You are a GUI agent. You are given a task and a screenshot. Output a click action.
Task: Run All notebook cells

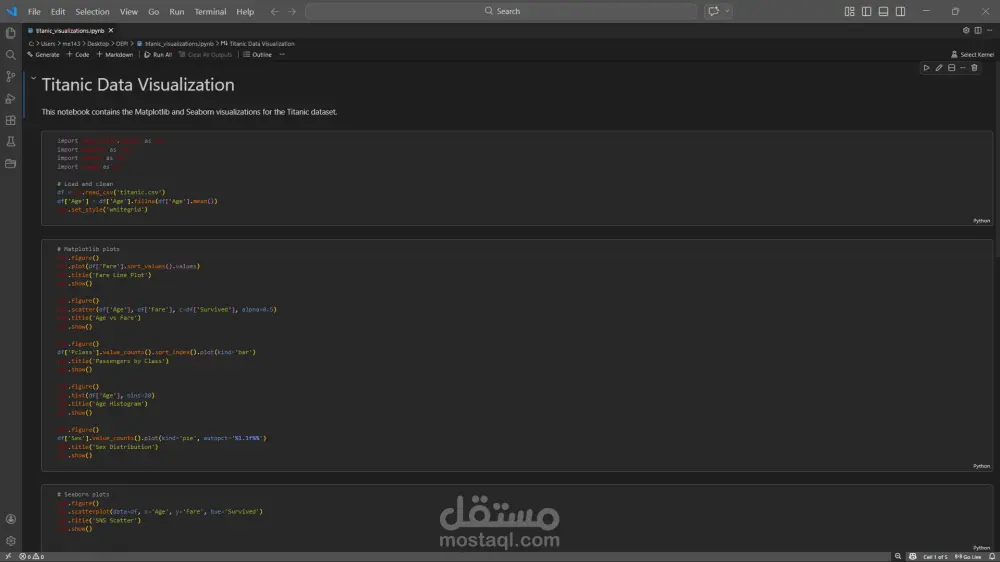(158, 55)
